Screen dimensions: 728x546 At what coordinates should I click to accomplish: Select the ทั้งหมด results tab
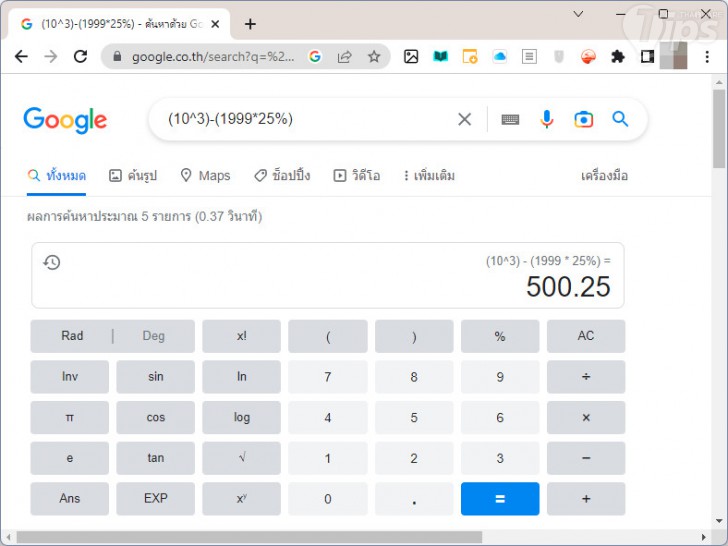tap(57, 176)
